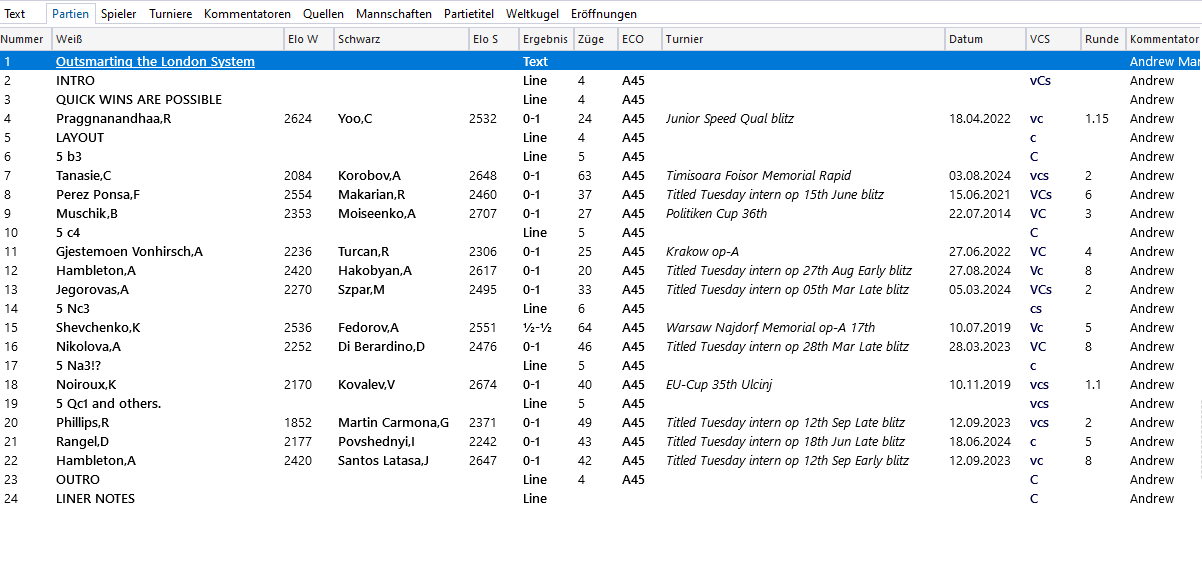Click the Elo W column header
This screenshot has height=586, width=1202.
coord(302,40)
